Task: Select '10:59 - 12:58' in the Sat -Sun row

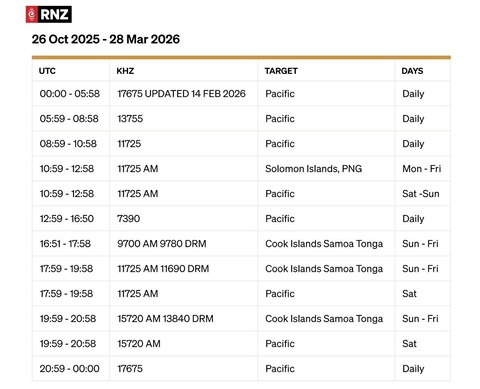Action: coord(67,194)
